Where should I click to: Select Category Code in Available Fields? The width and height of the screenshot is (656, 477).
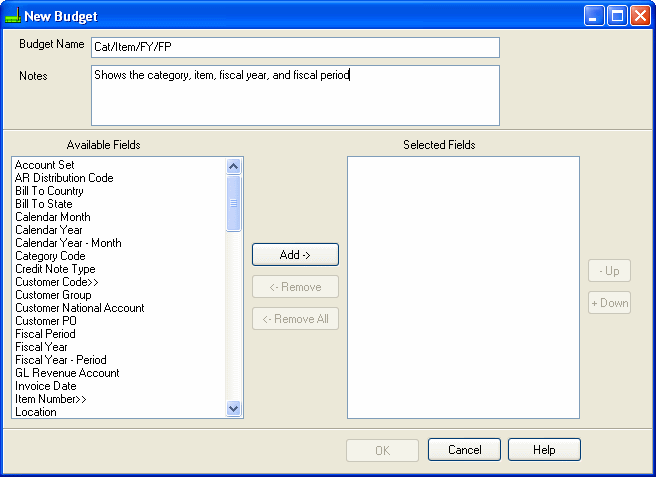tap(50, 256)
